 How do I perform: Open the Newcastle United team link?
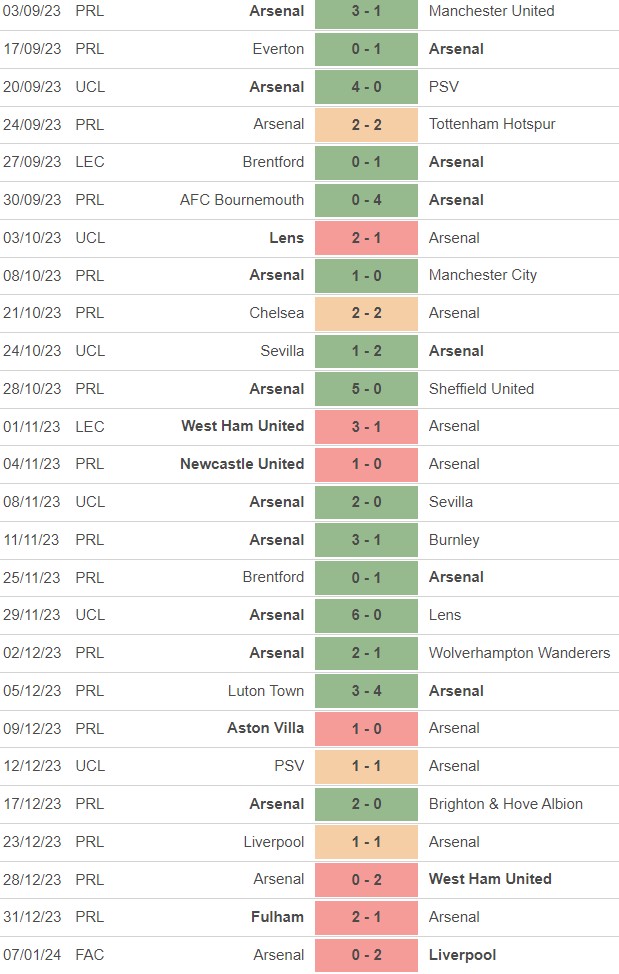(x=242, y=464)
